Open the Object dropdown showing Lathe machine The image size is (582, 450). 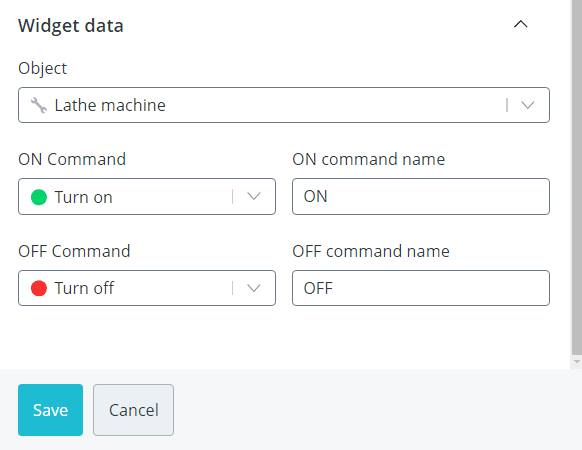[x=284, y=105]
